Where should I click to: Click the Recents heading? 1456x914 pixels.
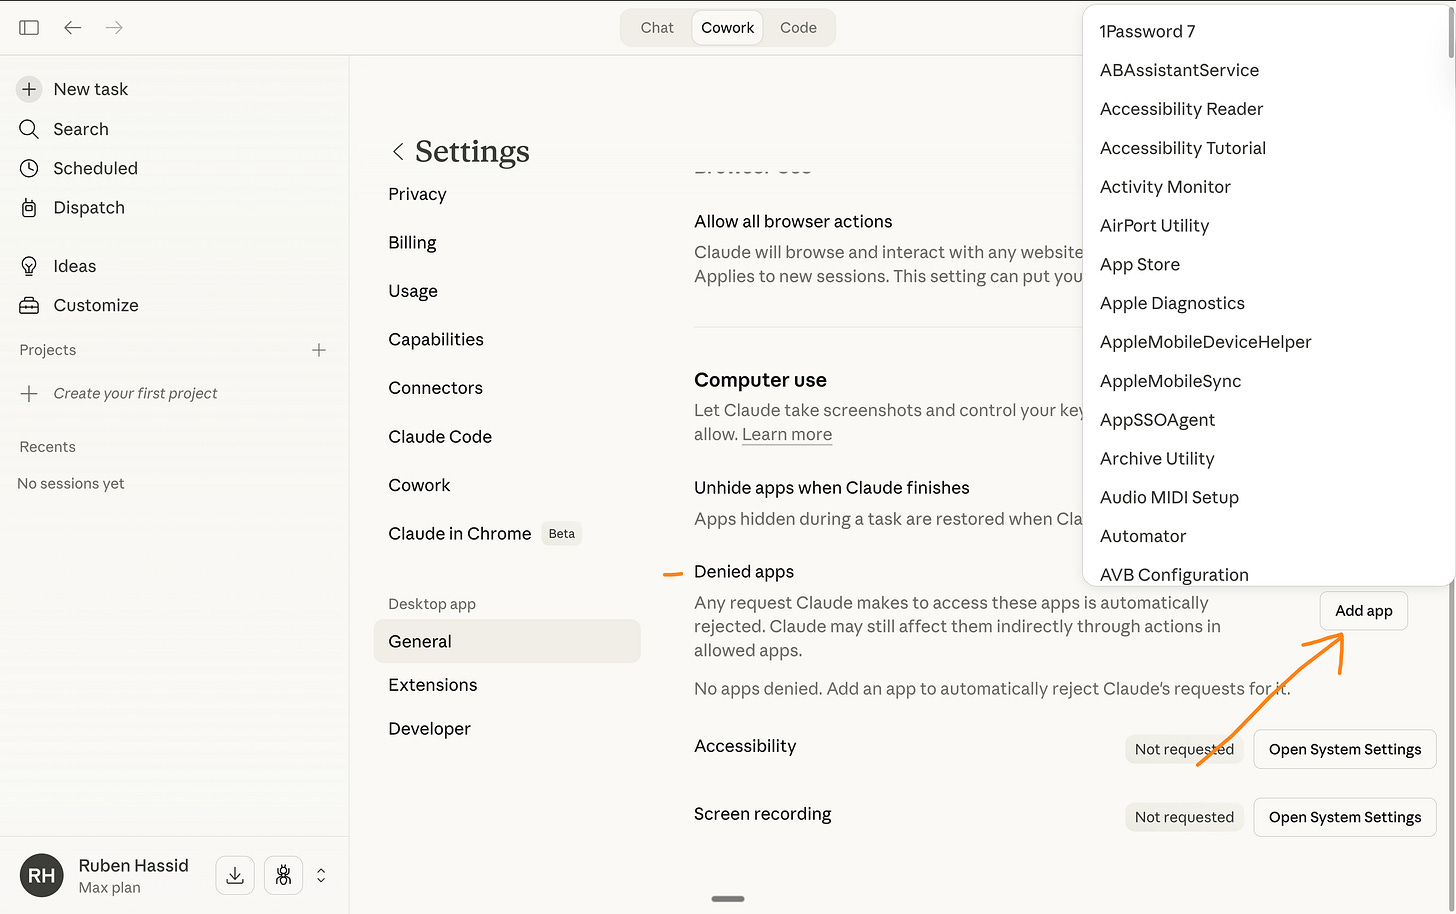tap(47, 447)
